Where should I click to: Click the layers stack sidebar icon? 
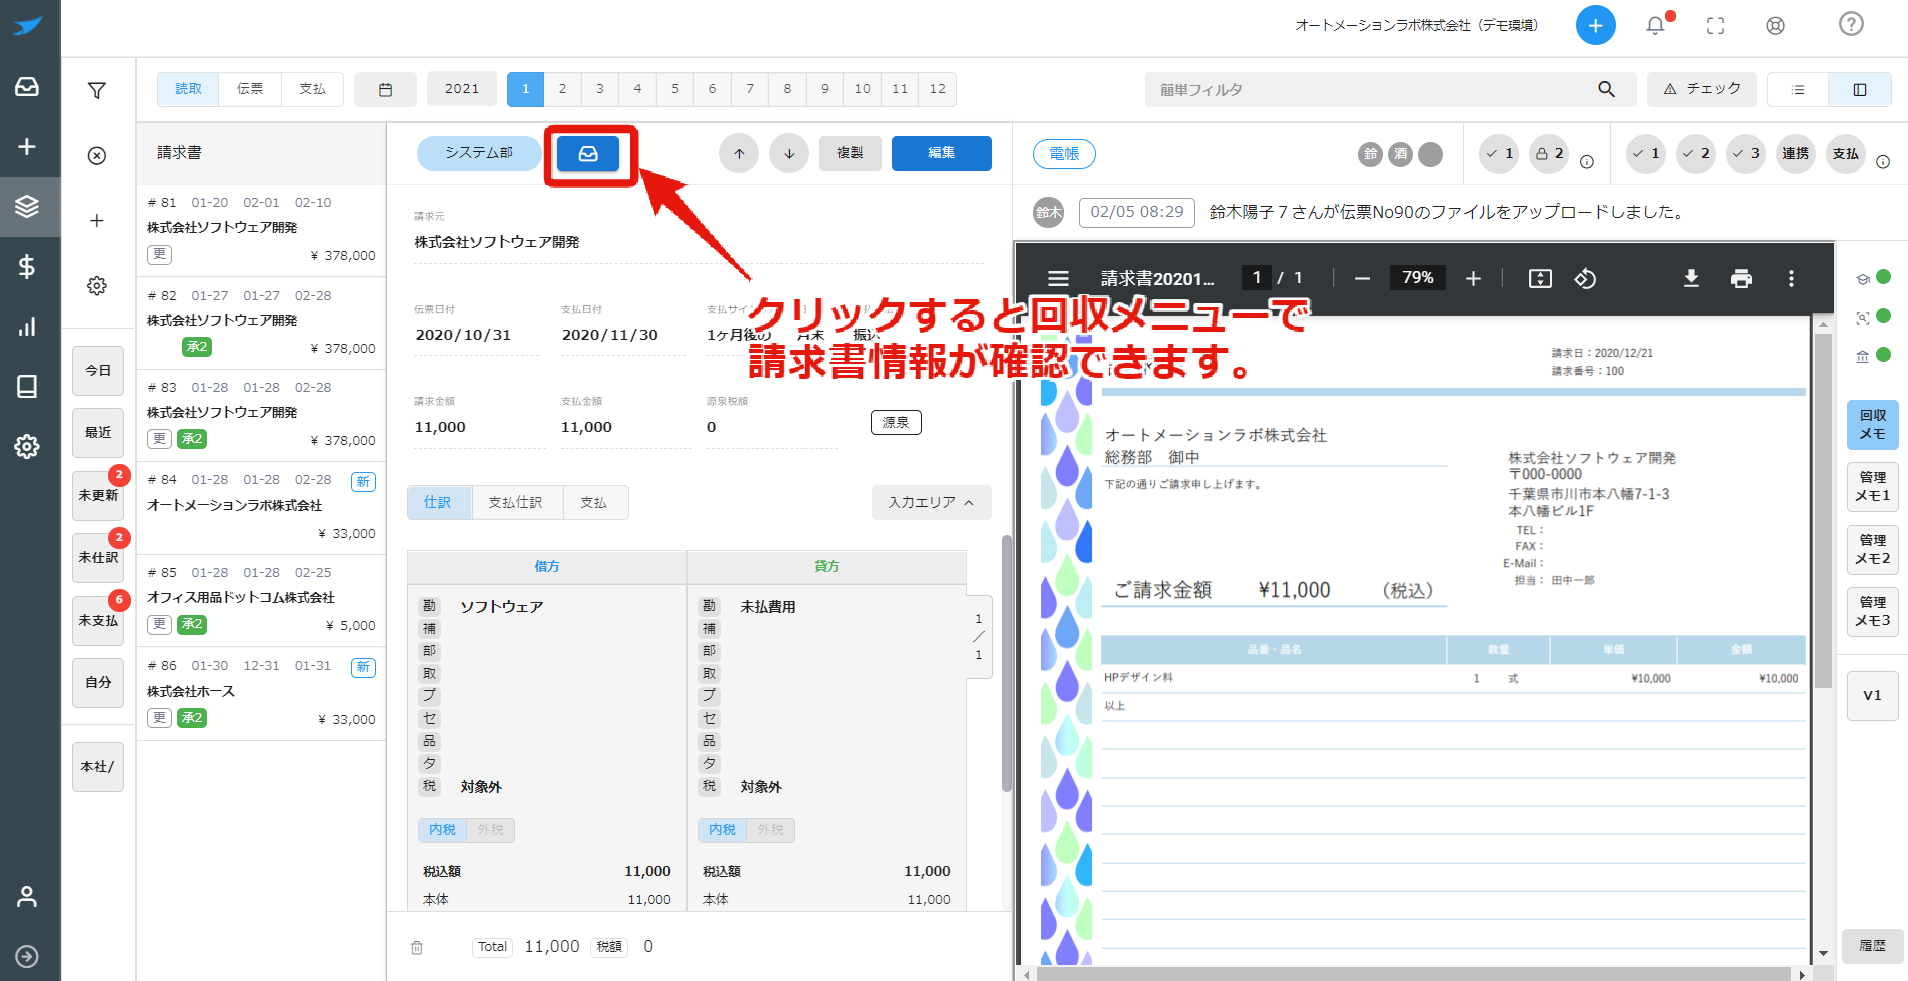27,207
